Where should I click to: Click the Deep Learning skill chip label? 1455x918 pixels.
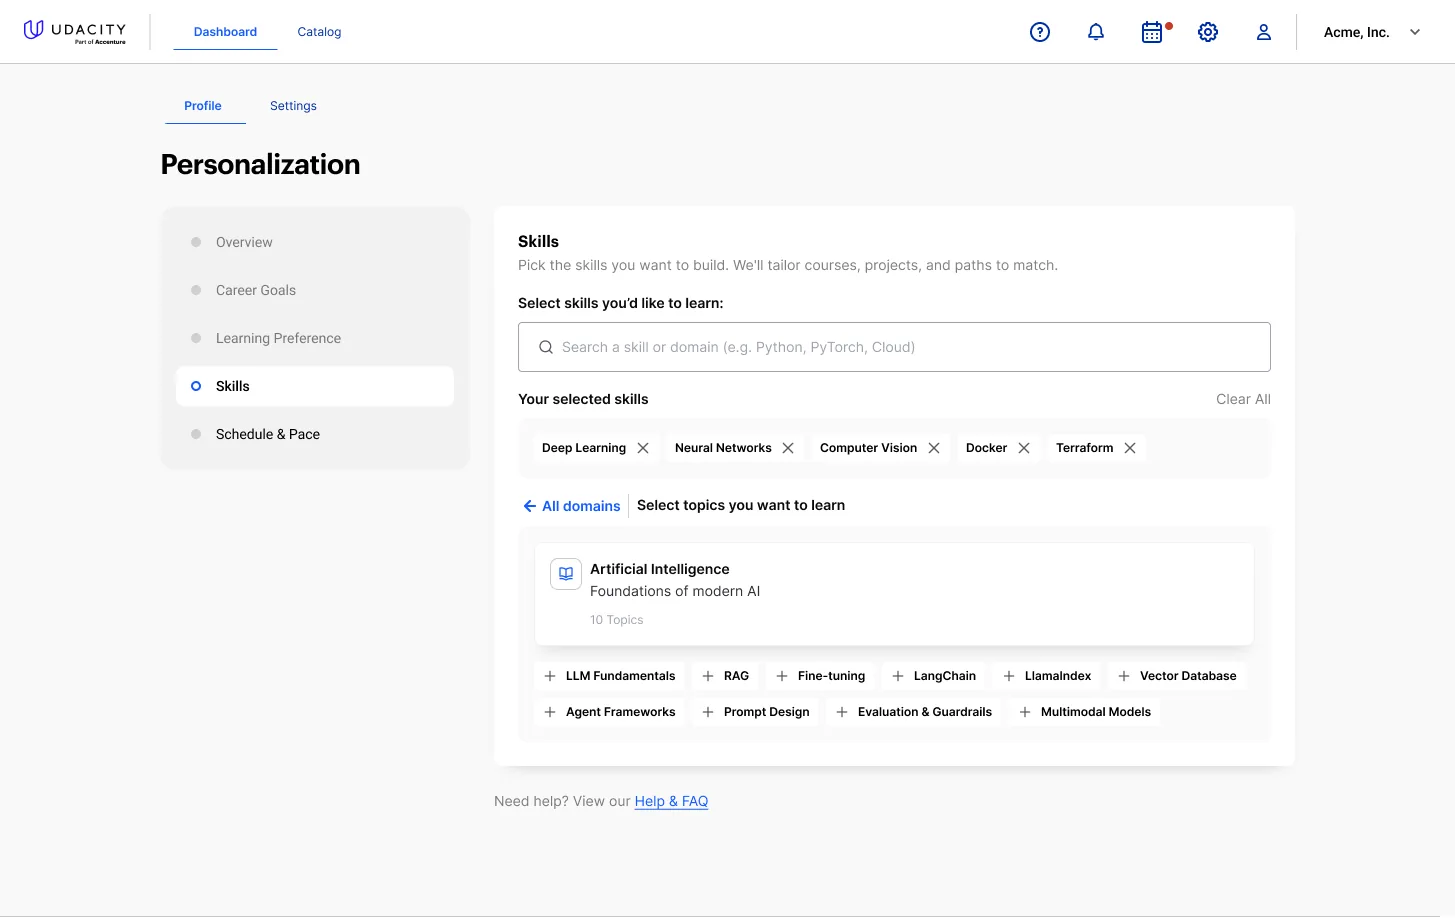[x=584, y=448]
